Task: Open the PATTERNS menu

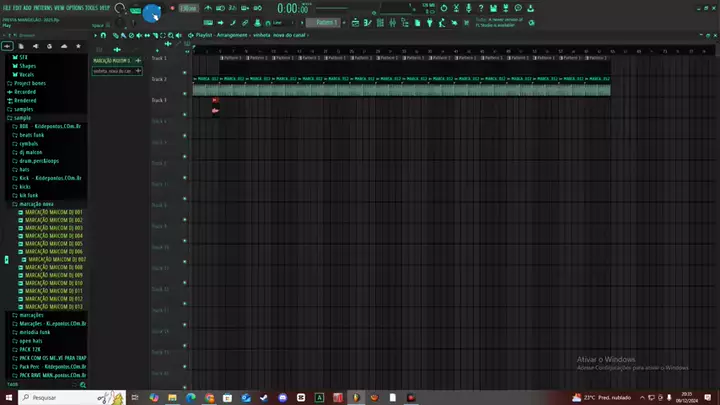Action: (42, 6)
